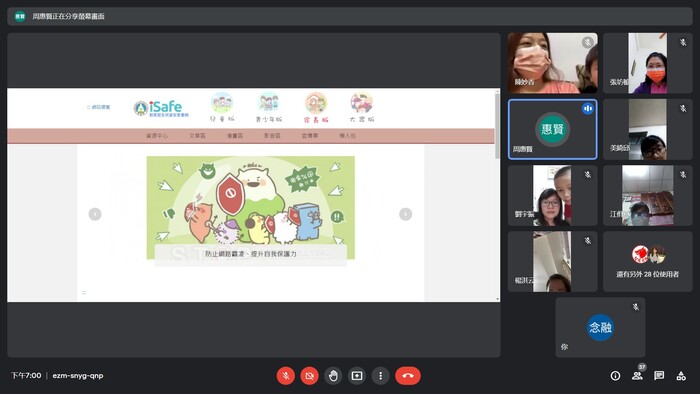Leave the call with red hang-up button

pyautogui.click(x=408, y=376)
